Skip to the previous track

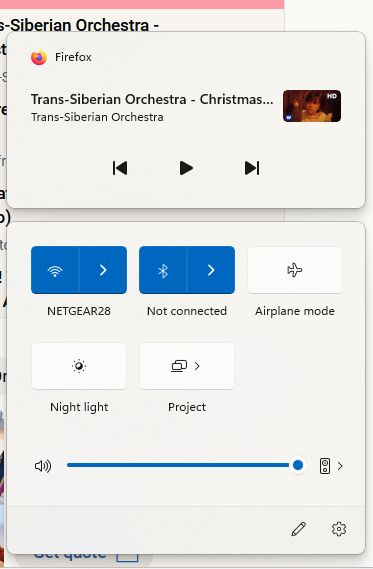coord(120,168)
